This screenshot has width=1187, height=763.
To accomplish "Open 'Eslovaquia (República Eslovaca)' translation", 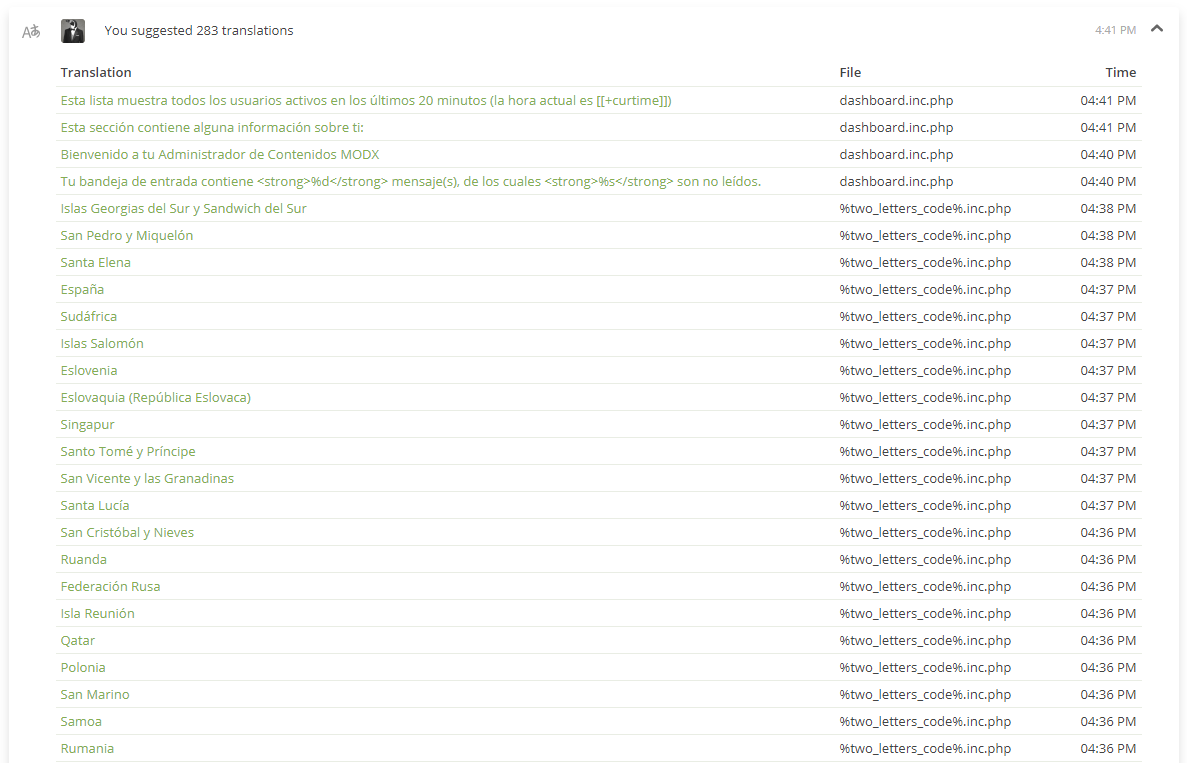I will tap(155, 397).
